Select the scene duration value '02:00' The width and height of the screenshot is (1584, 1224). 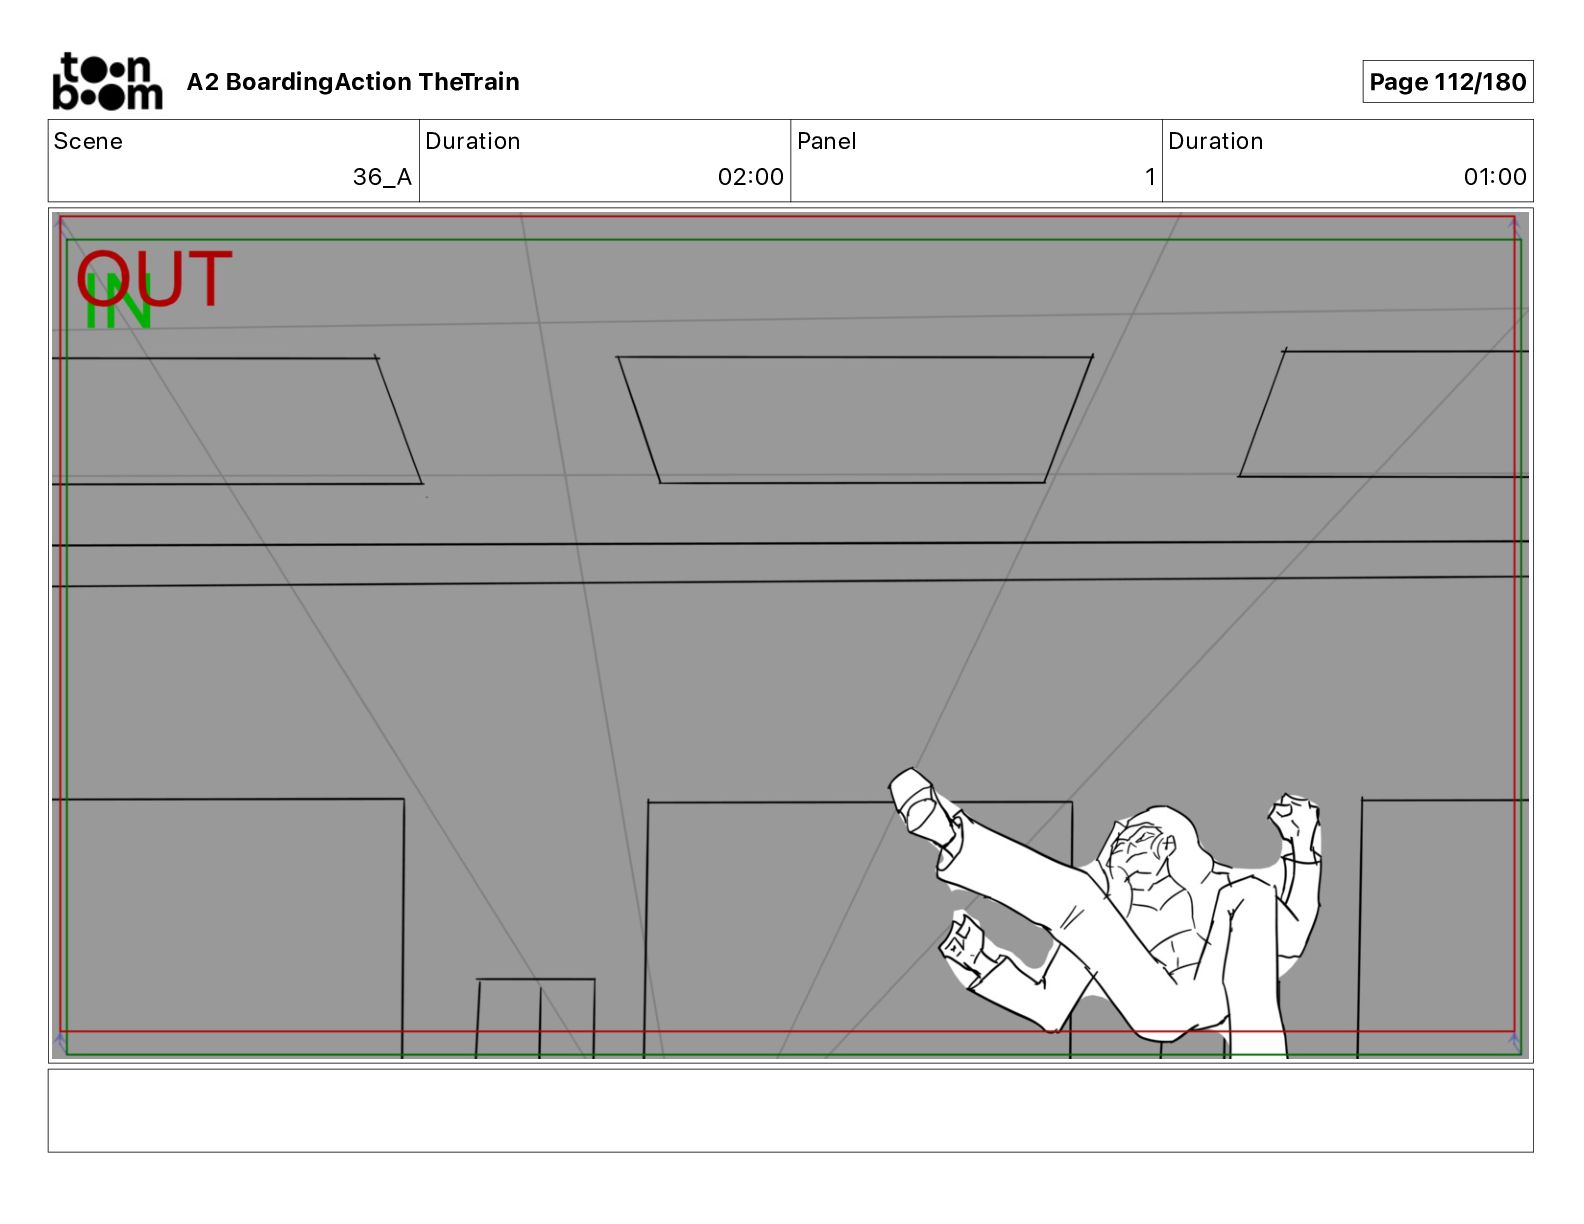click(750, 177)
